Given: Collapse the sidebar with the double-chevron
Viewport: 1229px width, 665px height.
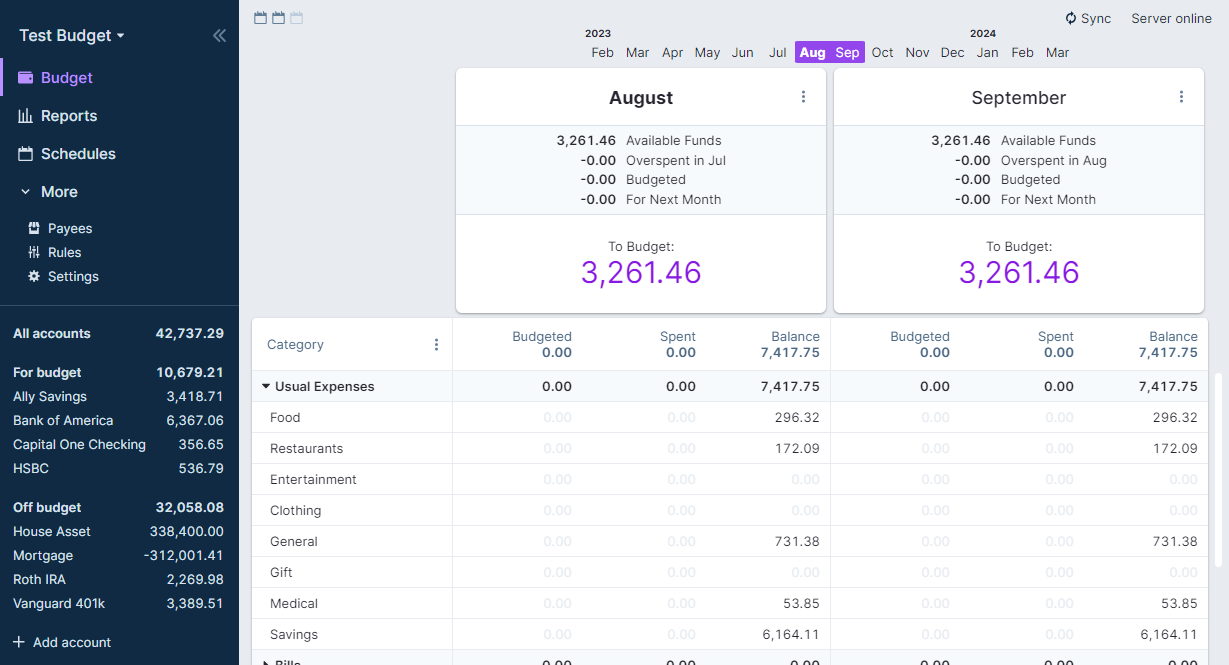Looking at the screenshot, I should 219,35.
